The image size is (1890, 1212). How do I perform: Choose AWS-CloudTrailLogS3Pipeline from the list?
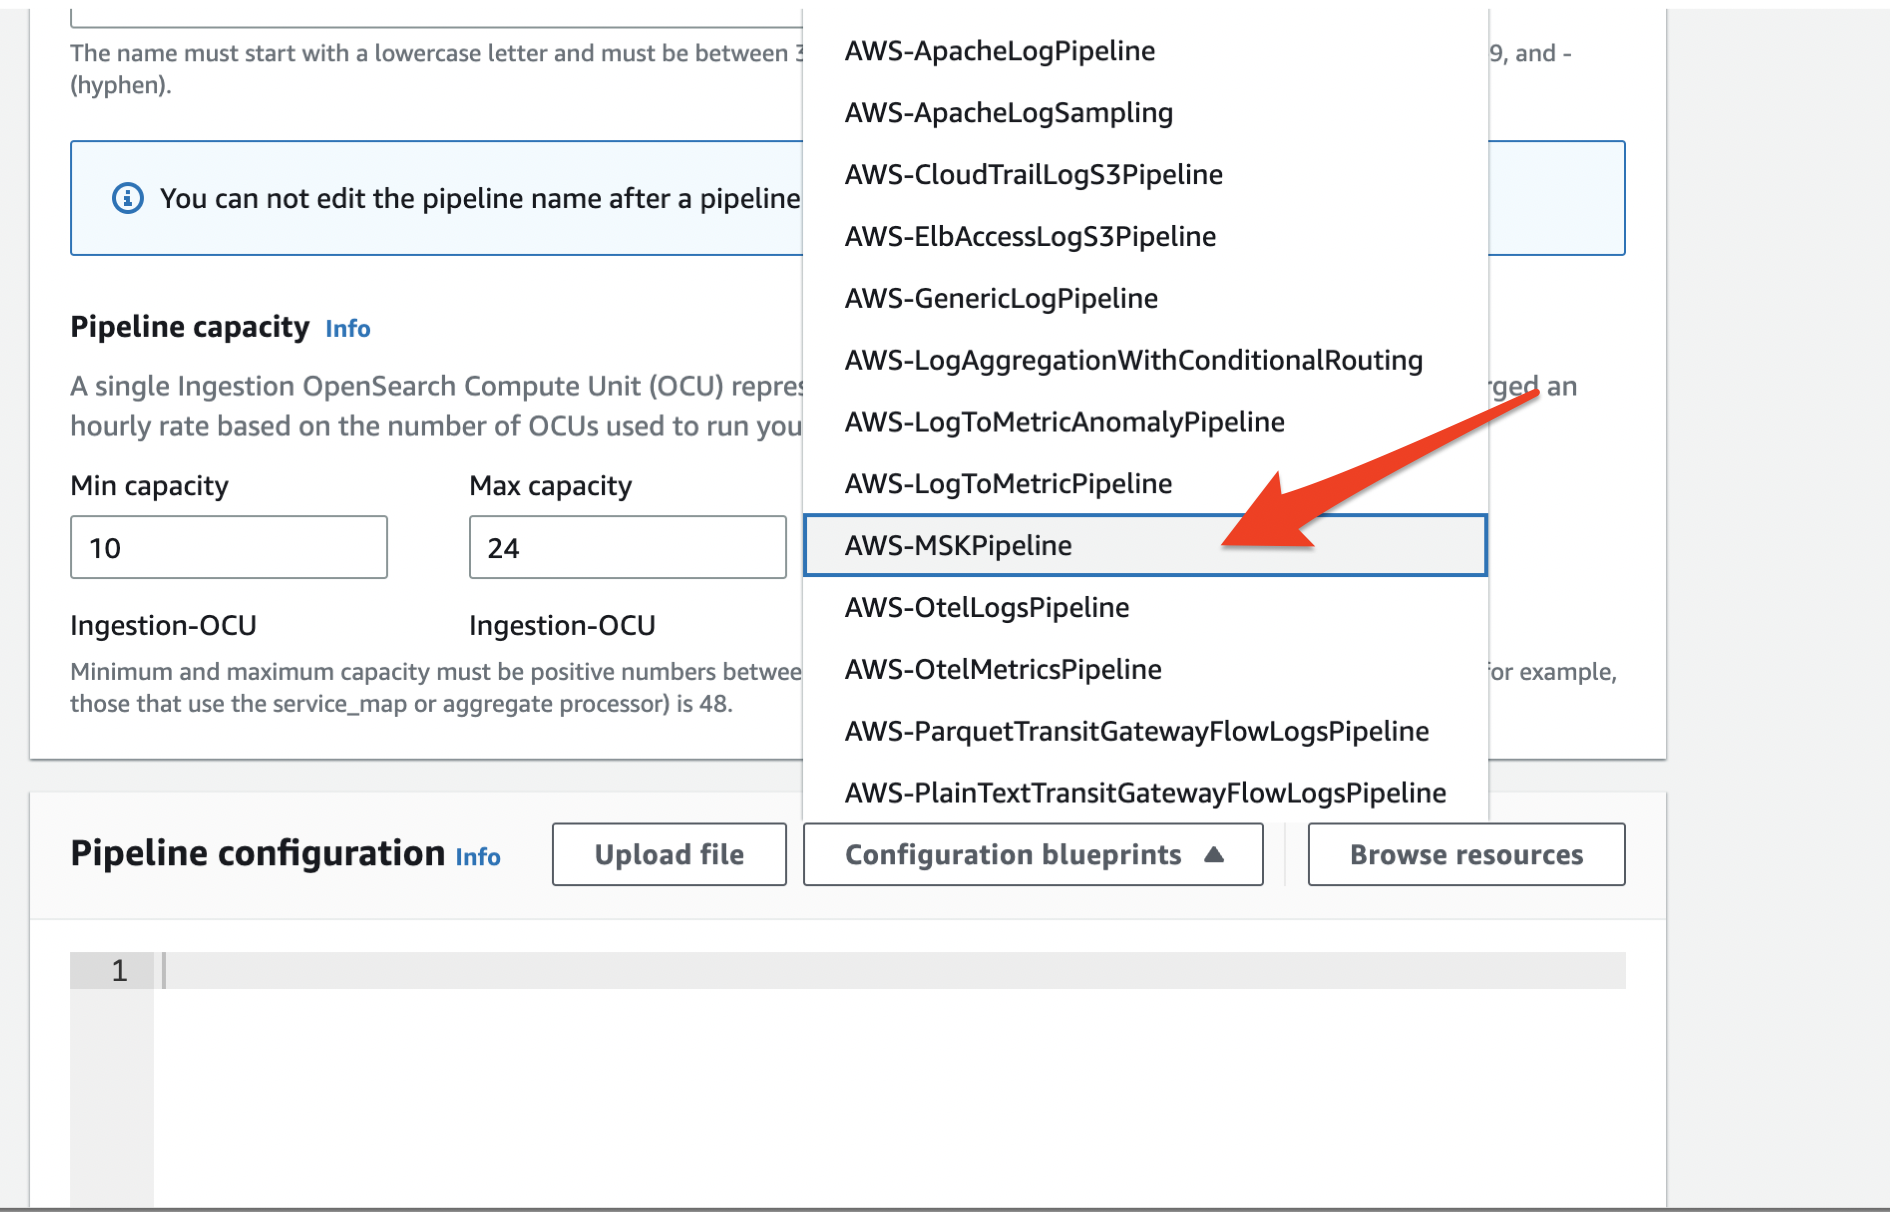pos(1145,175)
